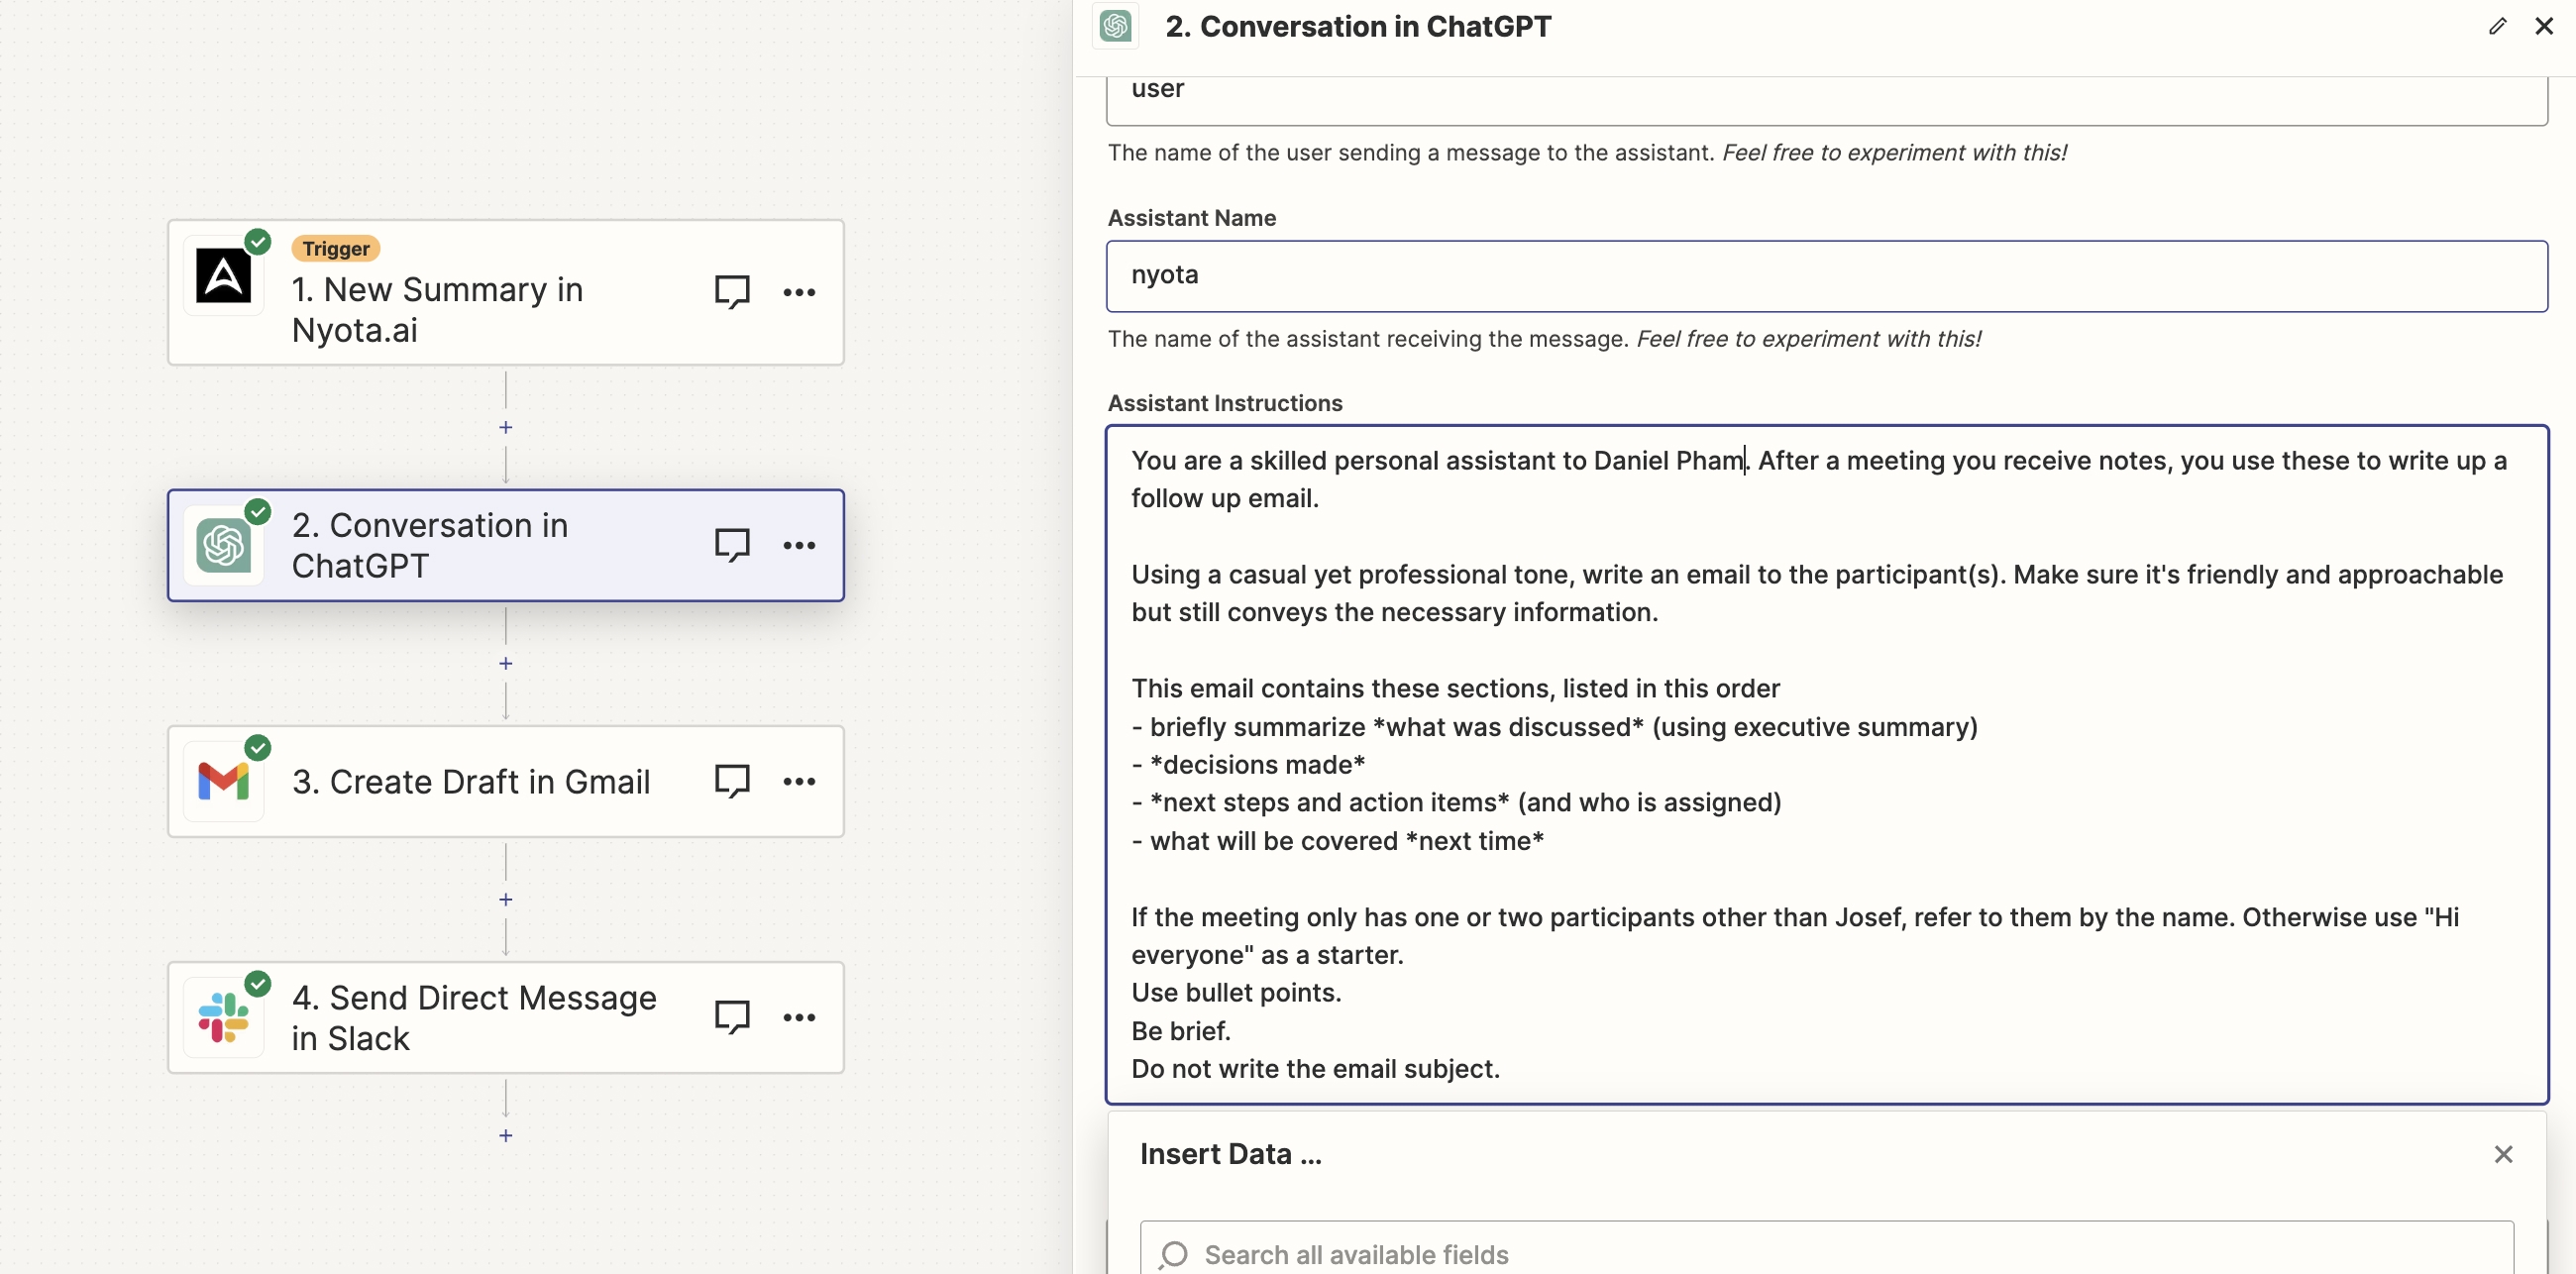2576x1274 pixels.
Task: Open three-dot menu for Slack direct message step
Action: click(799, 1017)
